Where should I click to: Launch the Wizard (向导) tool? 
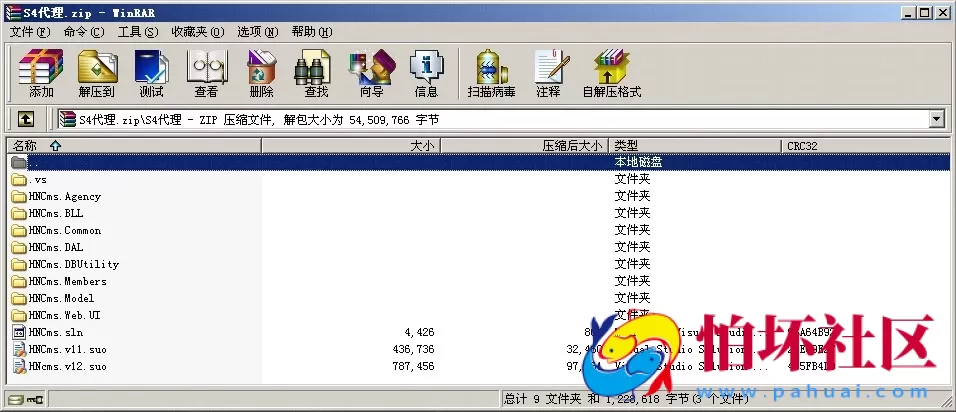click(x=371, y=74)
